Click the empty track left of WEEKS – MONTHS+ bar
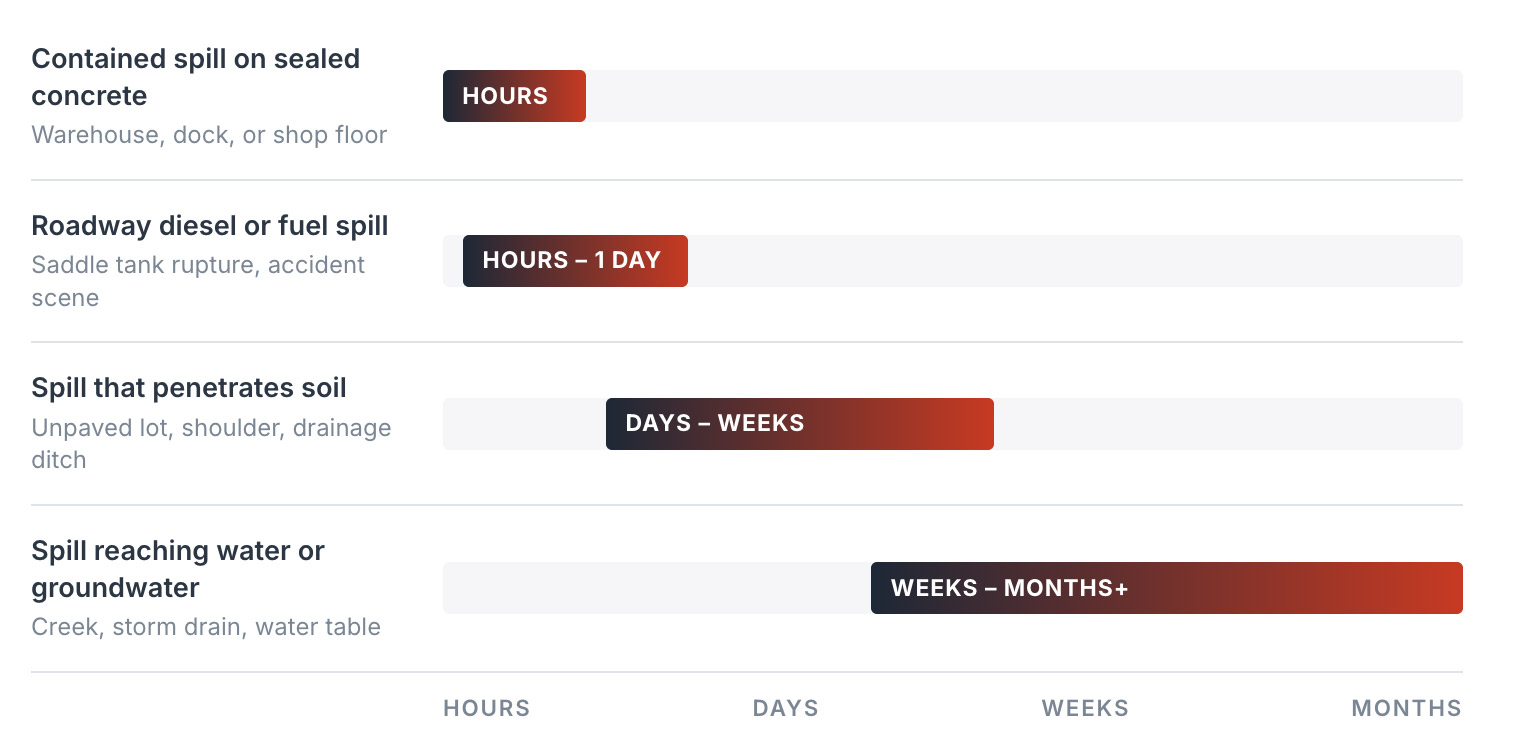 click(657, 588)
